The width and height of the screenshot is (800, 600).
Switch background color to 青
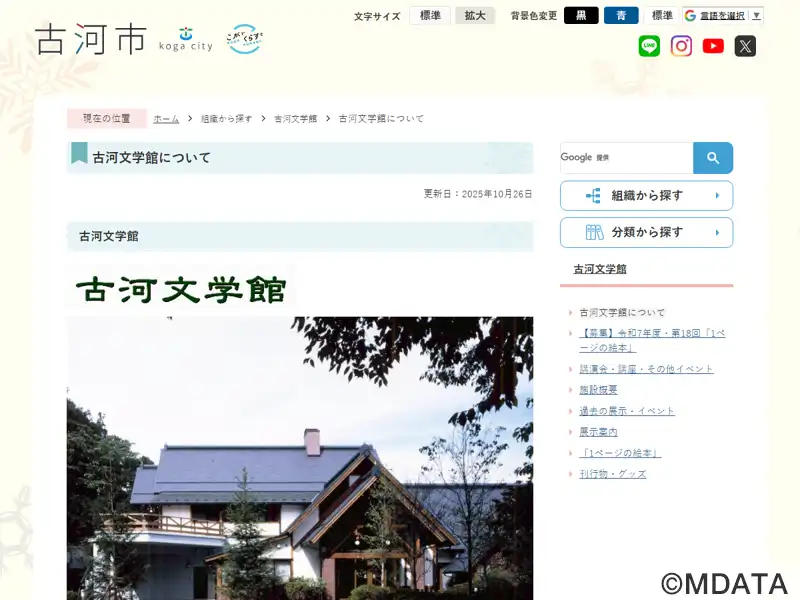click(x=621, y=16)
